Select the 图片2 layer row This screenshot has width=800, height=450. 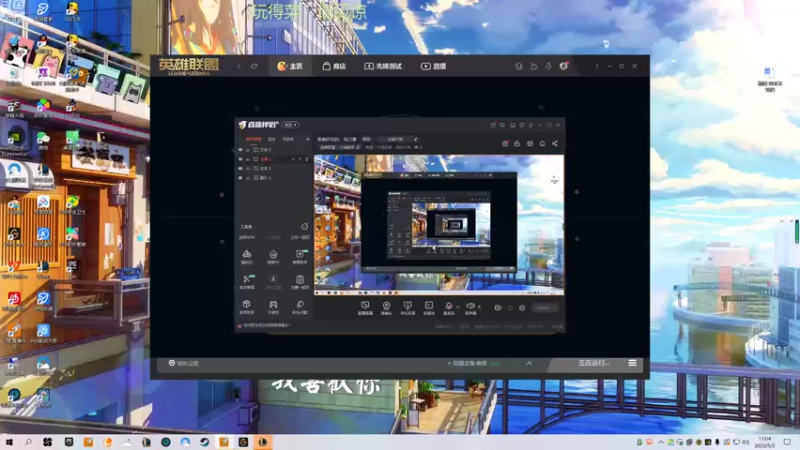click(274, 178)
